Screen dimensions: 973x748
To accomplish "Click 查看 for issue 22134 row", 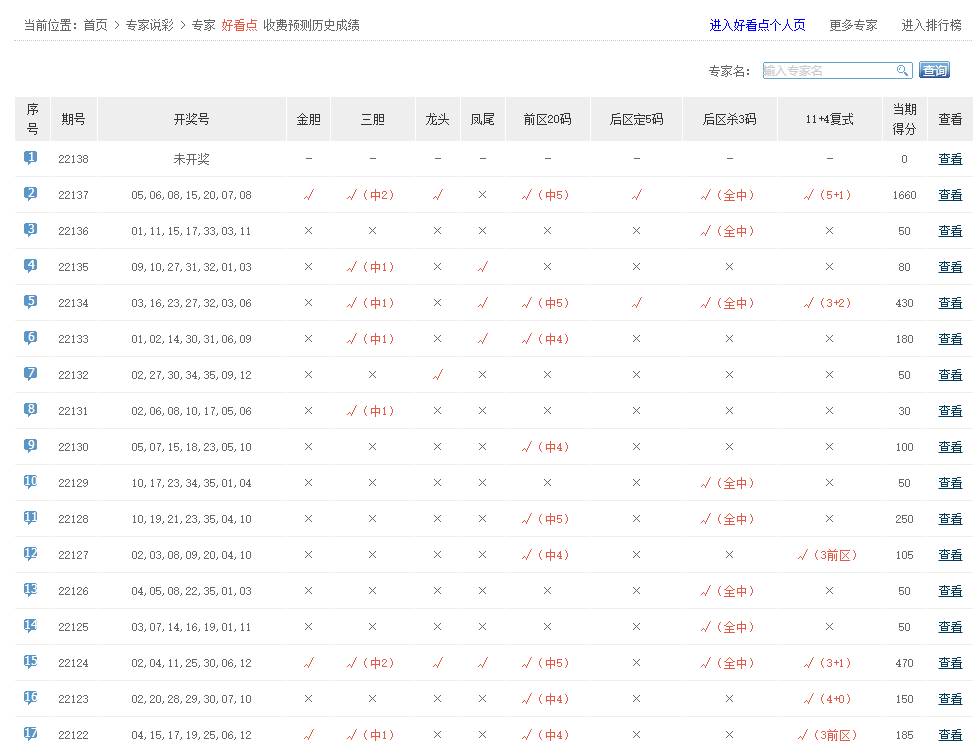I will click(x=950, y=303).
